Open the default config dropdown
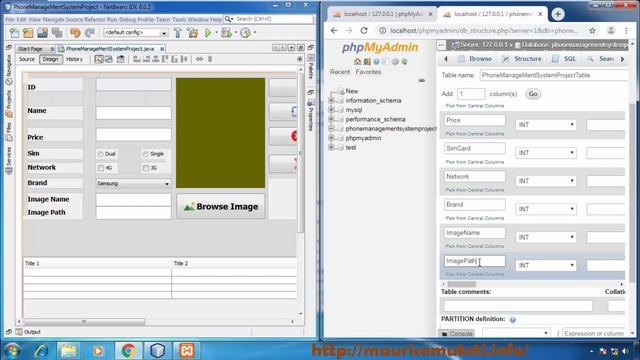Viewport: 640px width, 360px height. pos(136,33)
